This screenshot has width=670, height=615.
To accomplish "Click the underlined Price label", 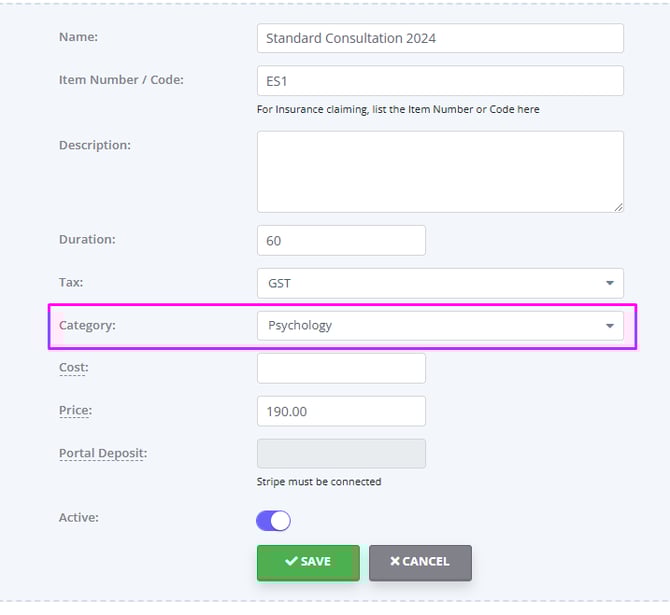I will coord(75,411).
